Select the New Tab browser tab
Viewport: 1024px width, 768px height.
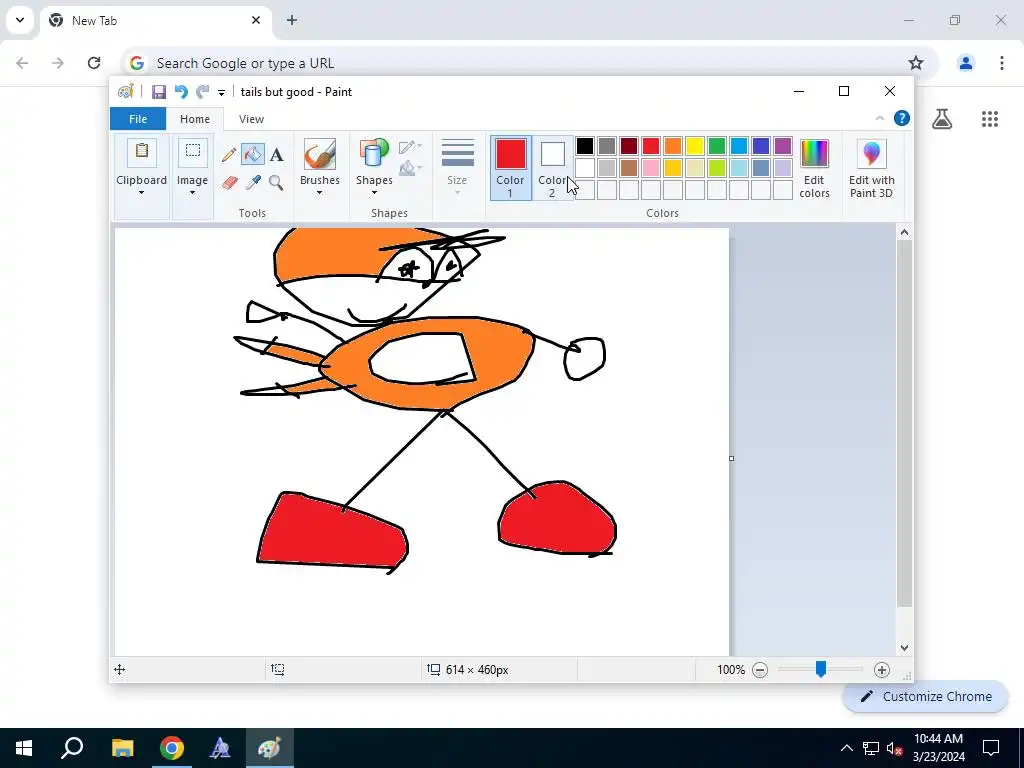pyautogui.click(x=155, y=21)
